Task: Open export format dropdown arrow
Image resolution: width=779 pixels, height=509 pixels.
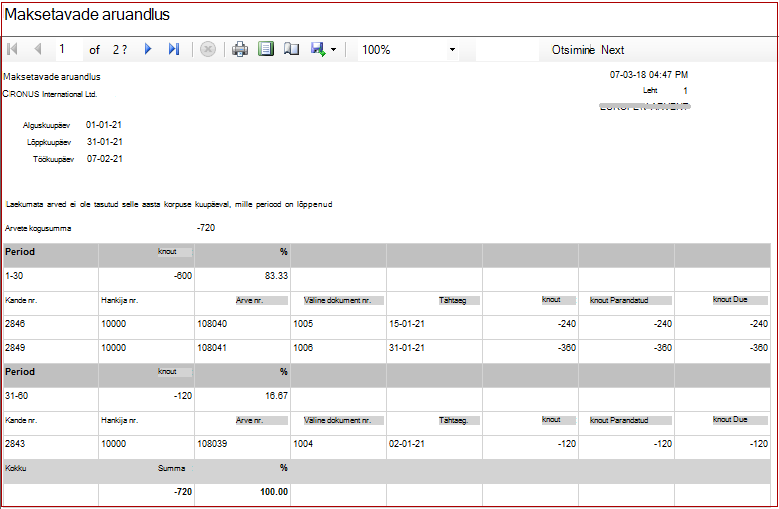Action: point(333,50)
